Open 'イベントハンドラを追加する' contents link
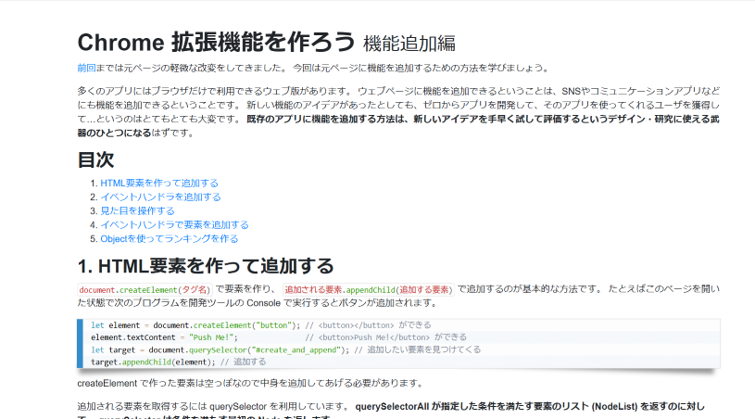This screenshot has height=419, width=755. click(160, 197)
